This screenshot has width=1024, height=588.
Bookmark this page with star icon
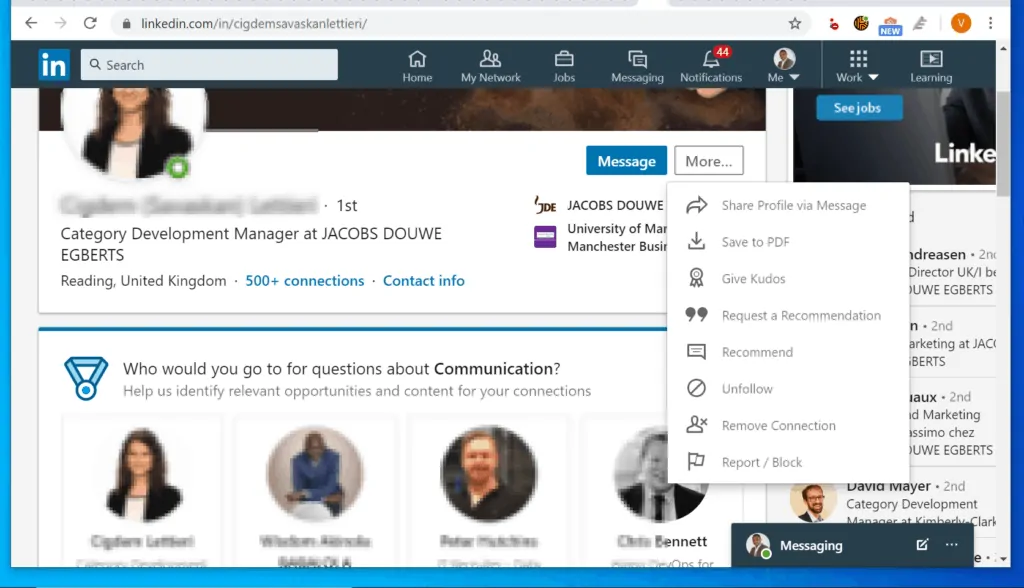(x=795, y=24)
